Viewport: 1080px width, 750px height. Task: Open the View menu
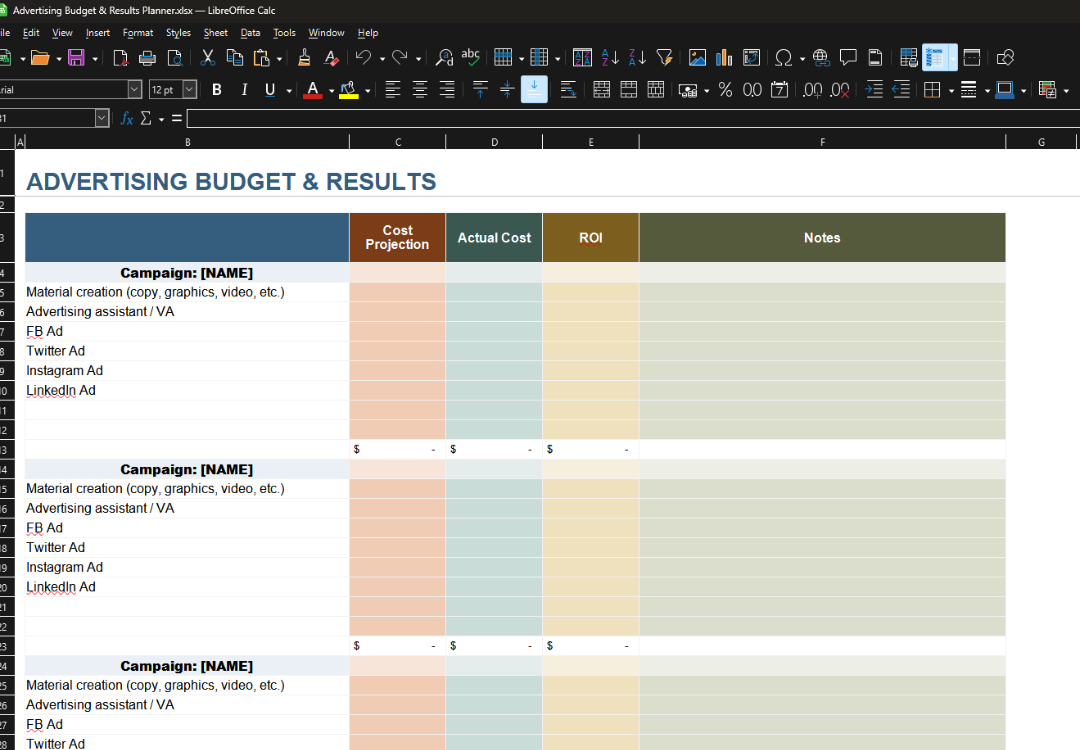62,32
